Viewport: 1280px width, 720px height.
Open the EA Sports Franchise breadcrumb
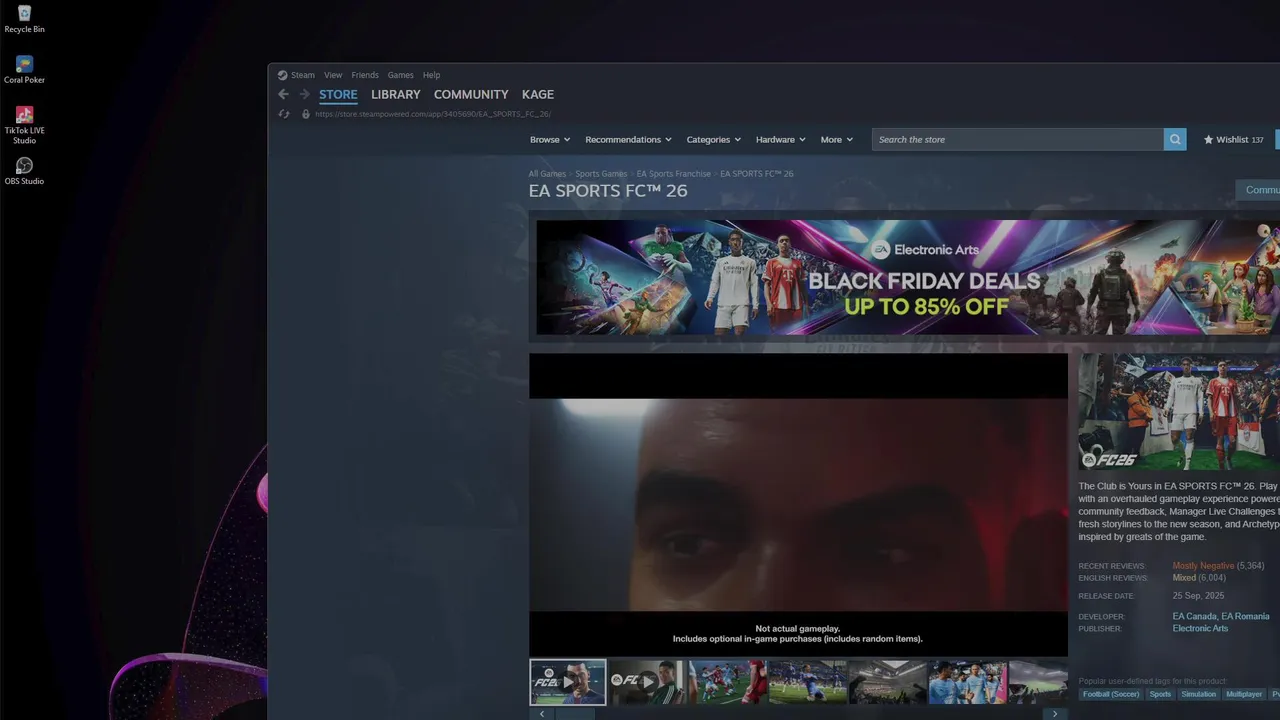[x=674, y=174]
